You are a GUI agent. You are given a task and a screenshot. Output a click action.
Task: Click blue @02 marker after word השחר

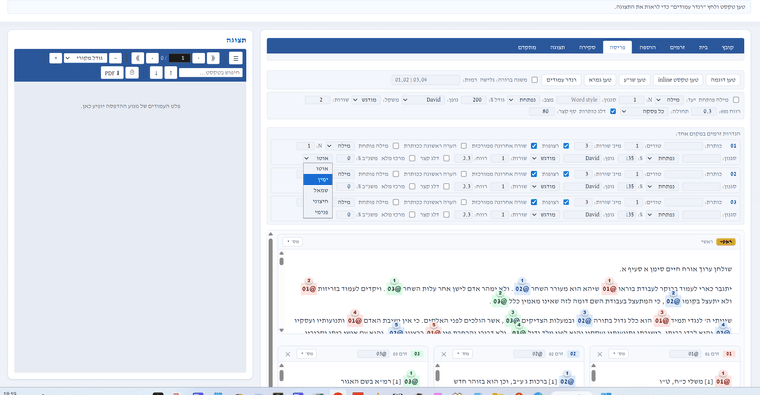tap(522, 289)
